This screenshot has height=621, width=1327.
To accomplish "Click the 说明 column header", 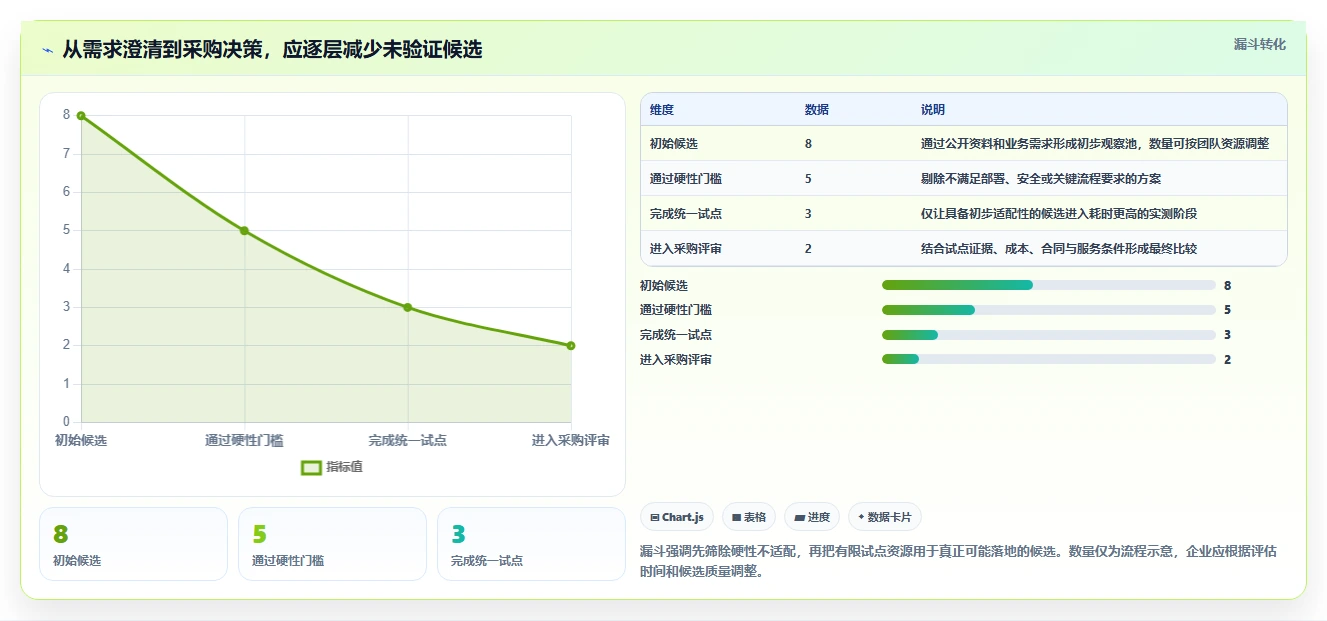I will (x=932, y=110).
